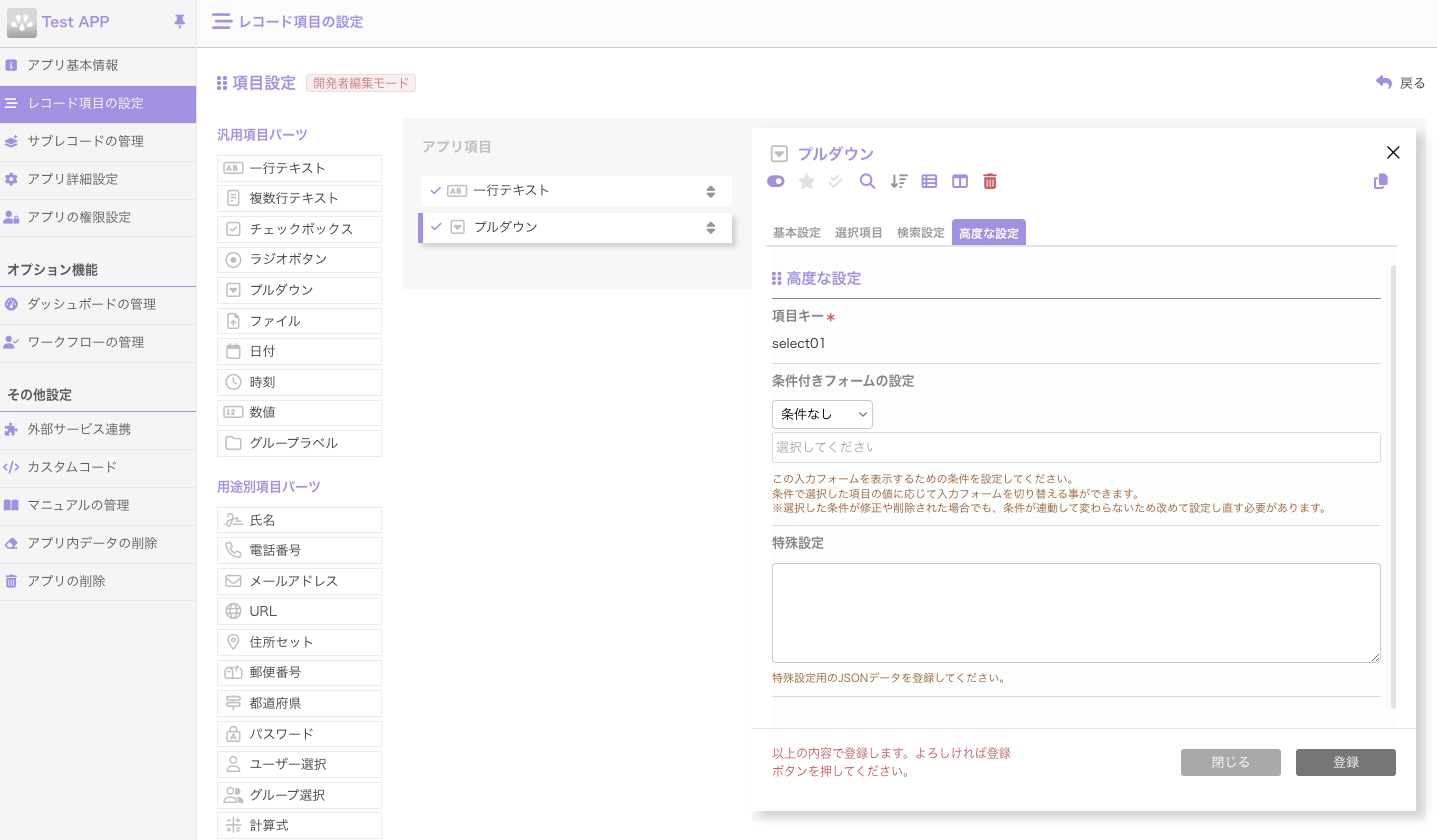
Task: Add the 計算式 part
Action: pos(299,825)
